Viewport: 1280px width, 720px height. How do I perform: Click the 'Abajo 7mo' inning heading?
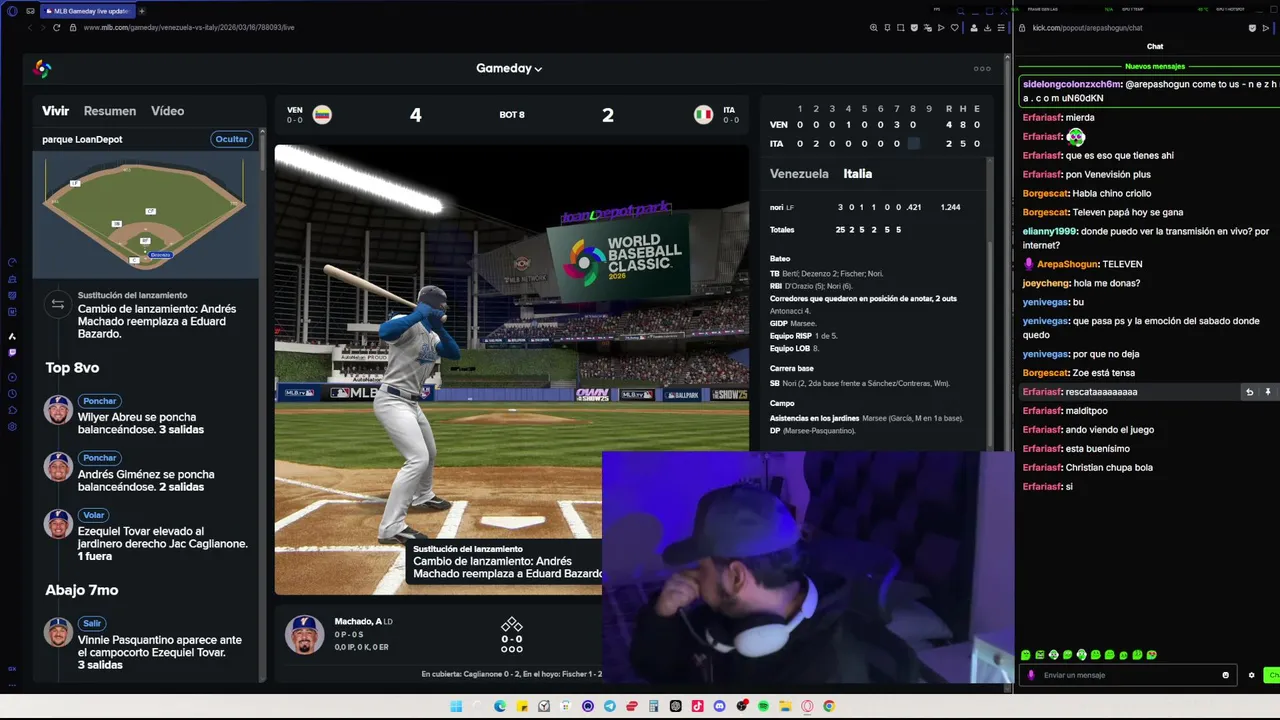(x=81, y=590)
